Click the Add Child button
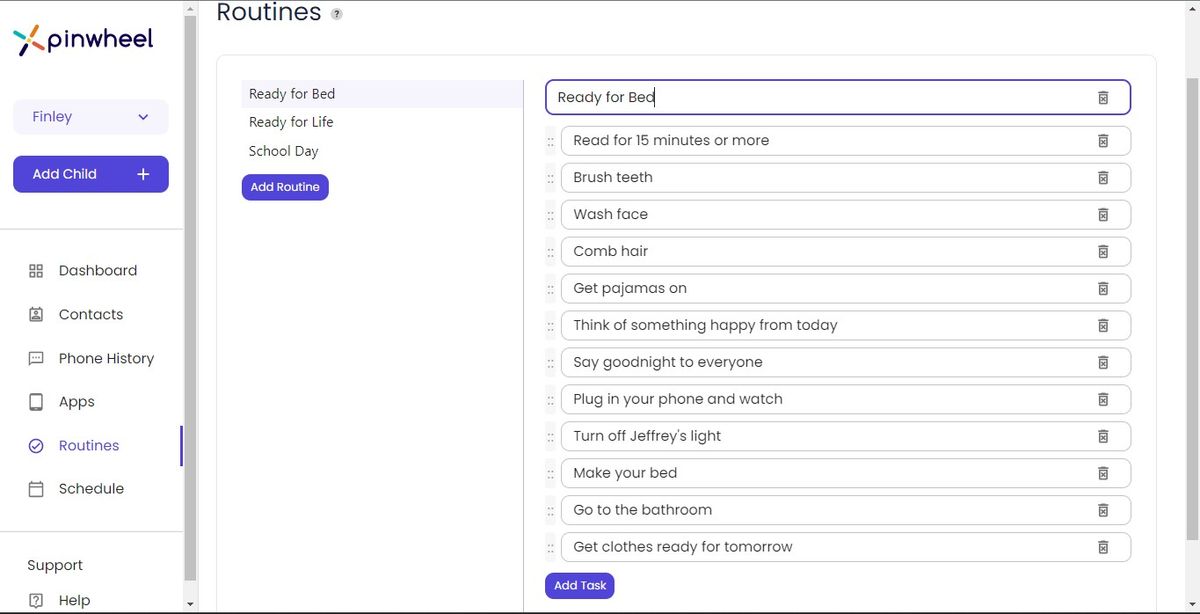Image resolution: width=1200 pixels, height=614 pixels. (x=91, y=174)
